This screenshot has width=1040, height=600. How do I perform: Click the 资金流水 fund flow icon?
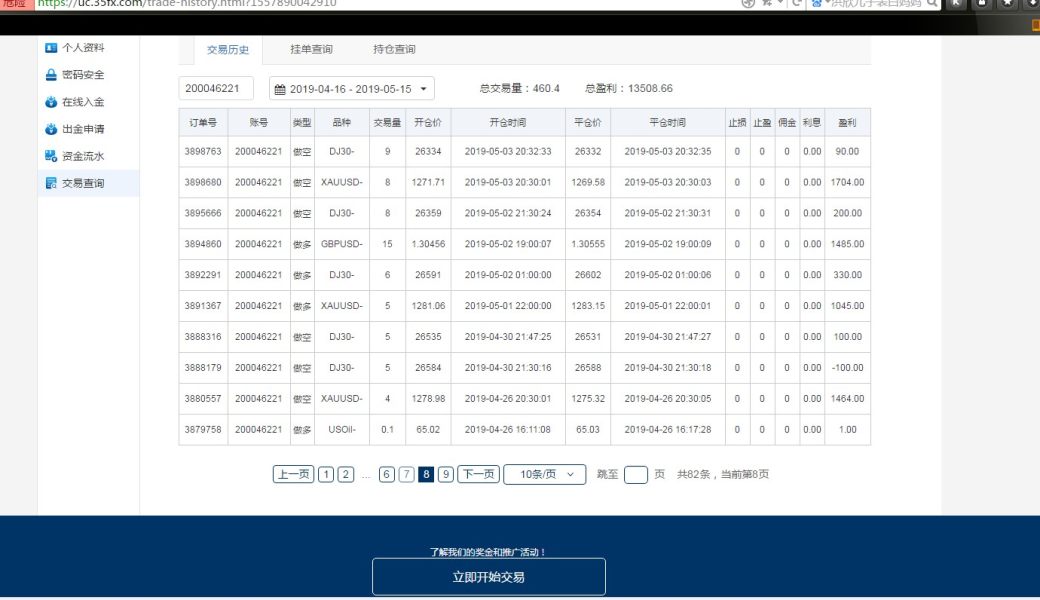[51, 156]
